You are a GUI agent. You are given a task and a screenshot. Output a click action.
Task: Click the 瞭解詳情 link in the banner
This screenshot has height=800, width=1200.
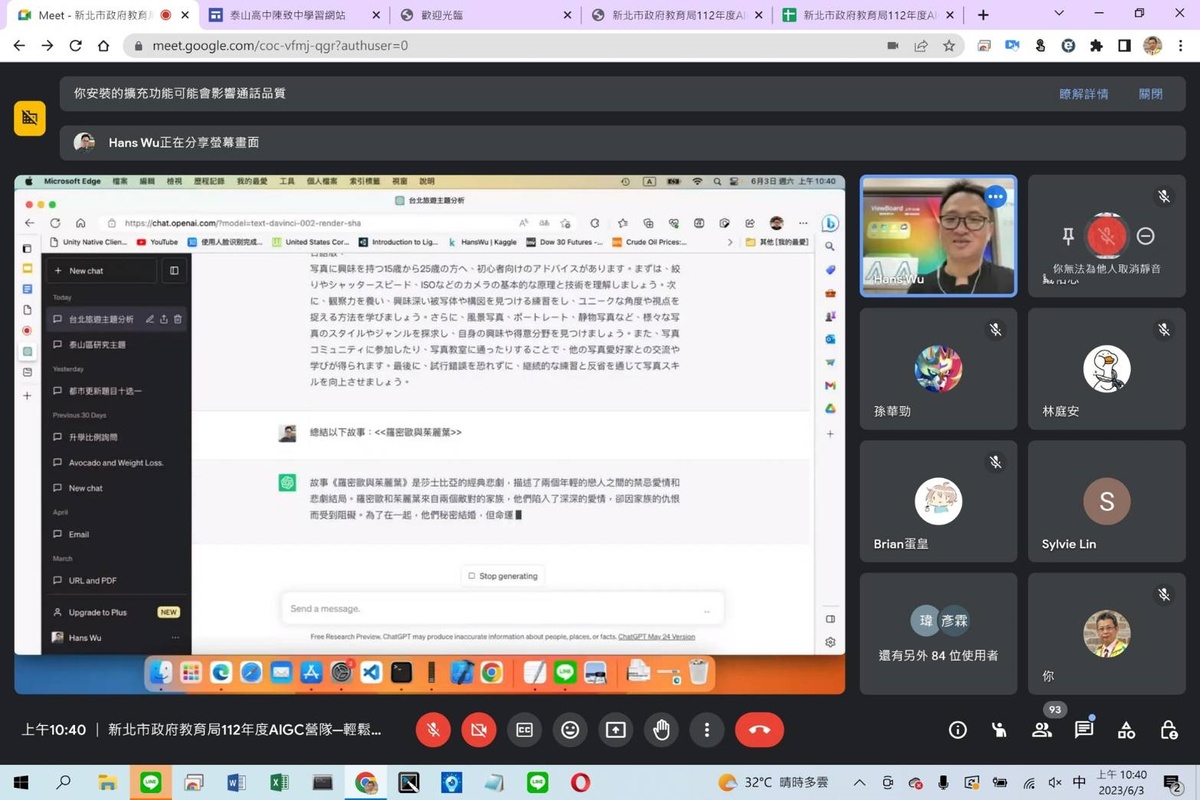coord(1084,94)
